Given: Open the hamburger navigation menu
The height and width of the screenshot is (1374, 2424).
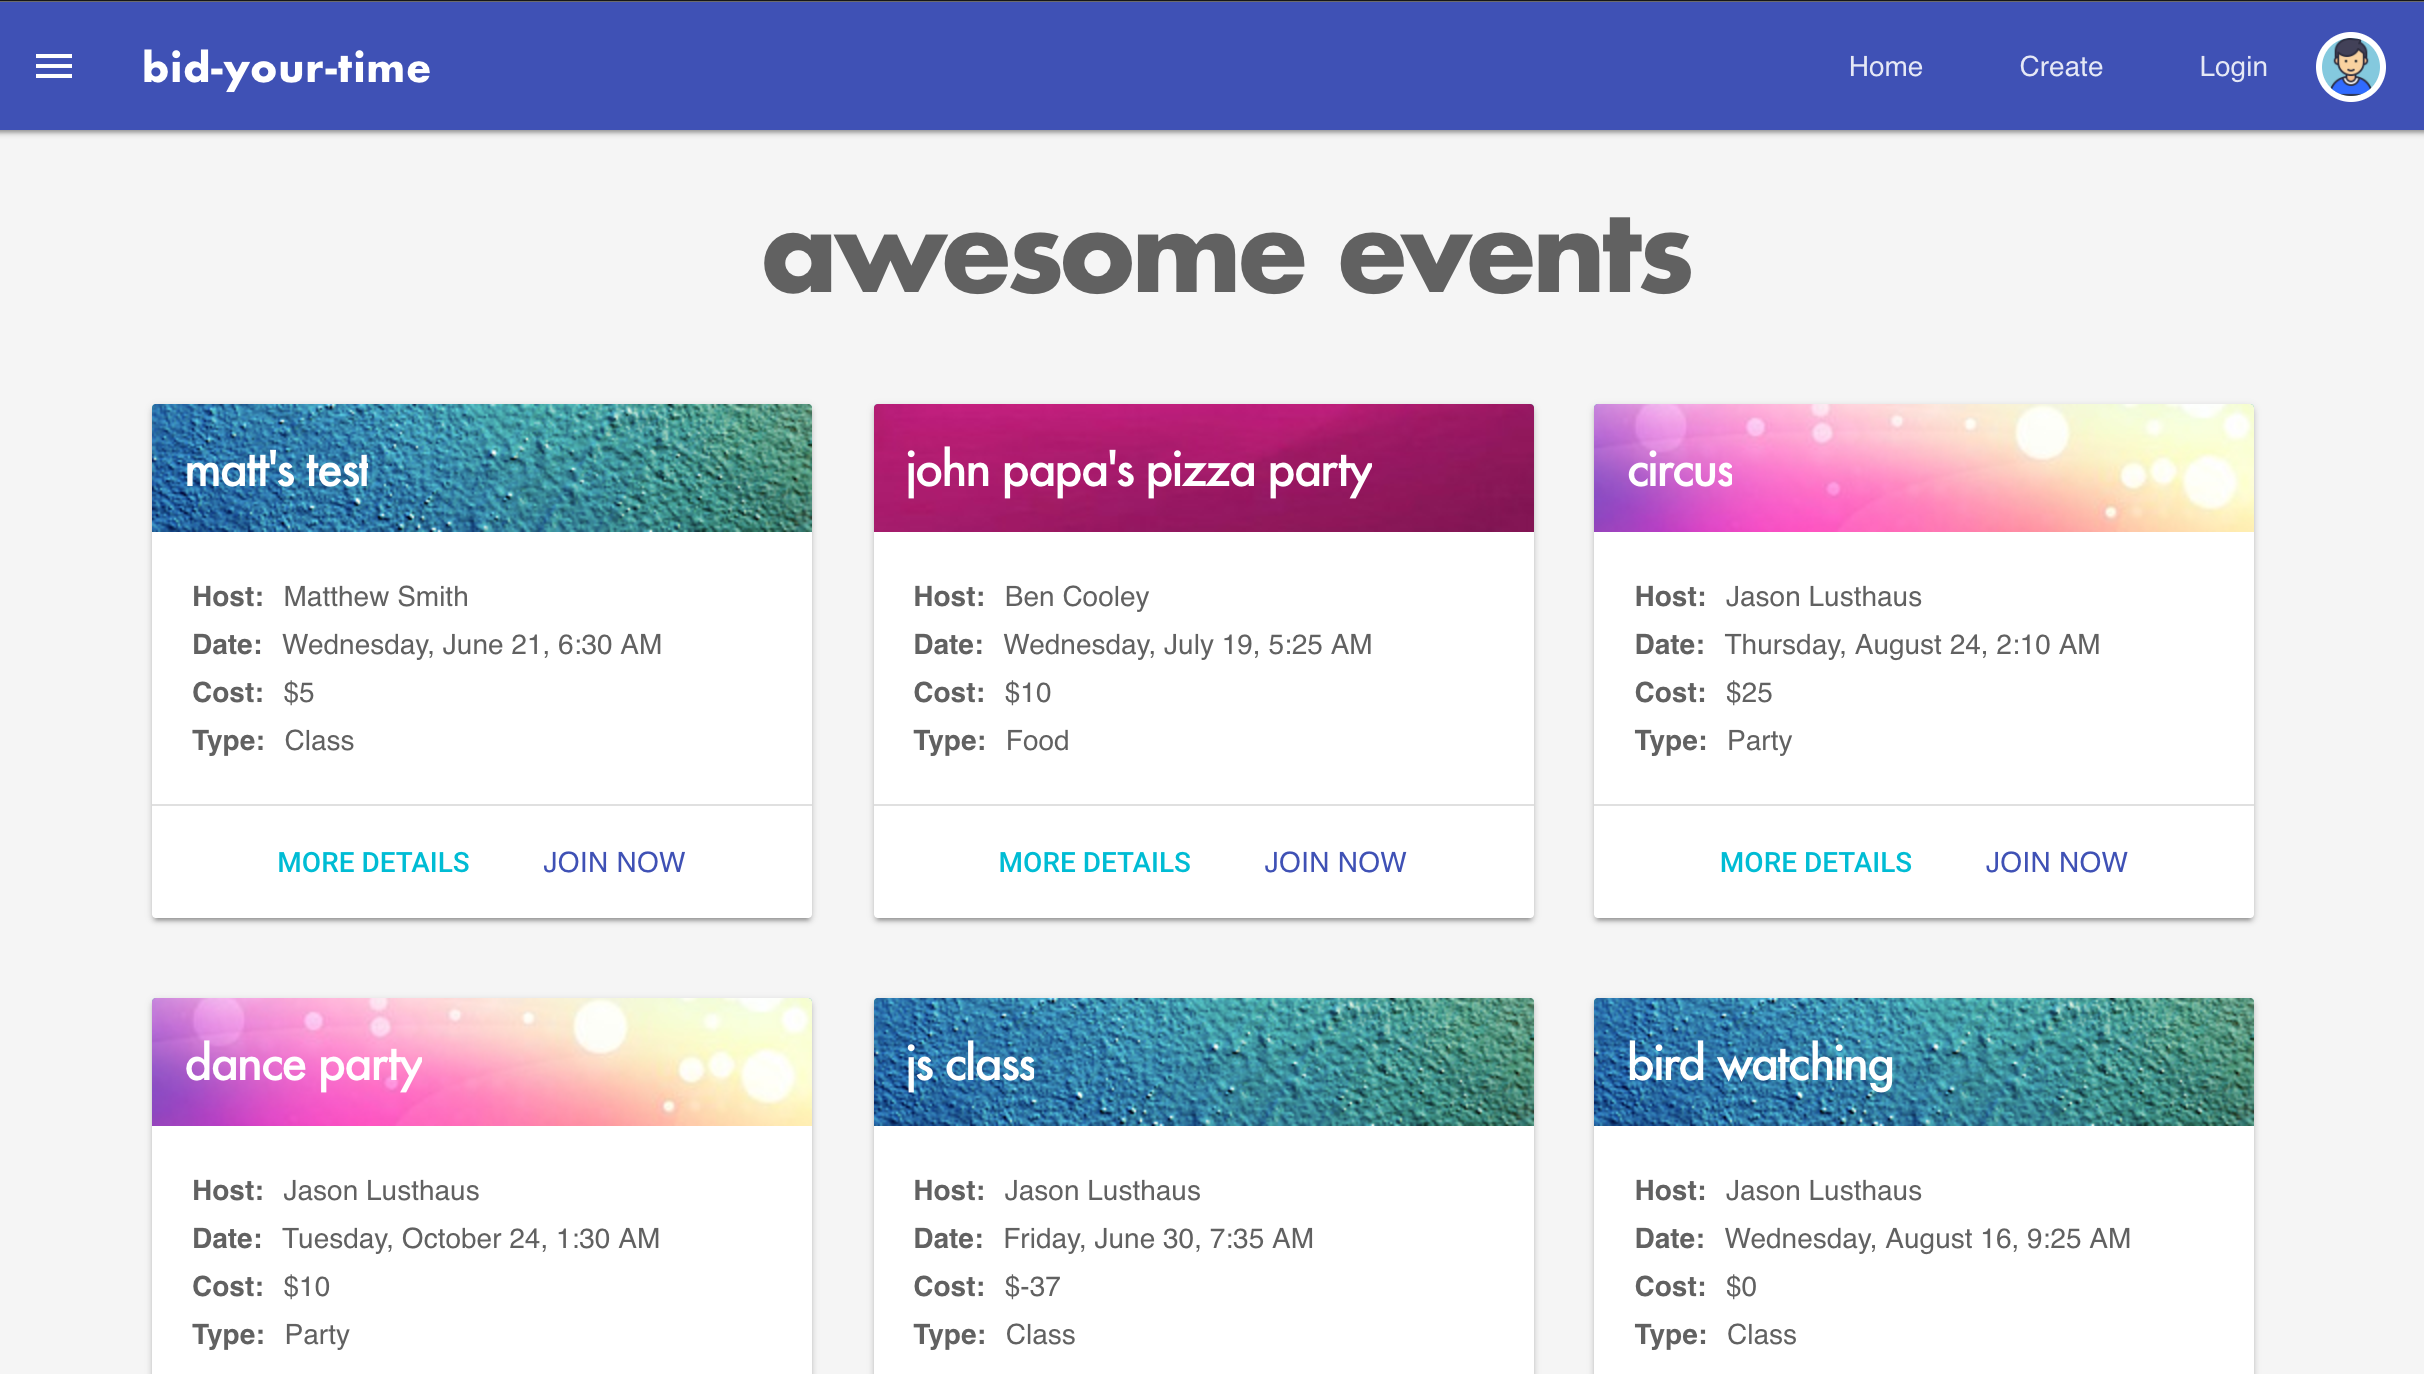Looking at the screenshot, I should coord(54,67).
